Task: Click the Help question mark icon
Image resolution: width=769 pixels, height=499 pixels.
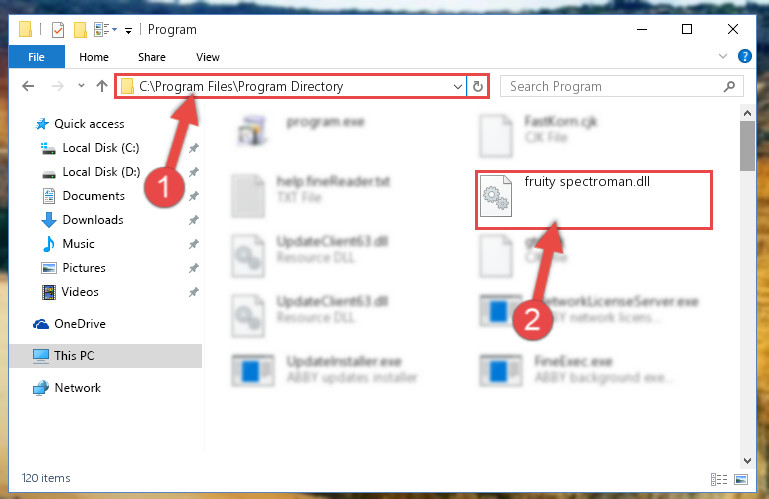Action: 744,56
